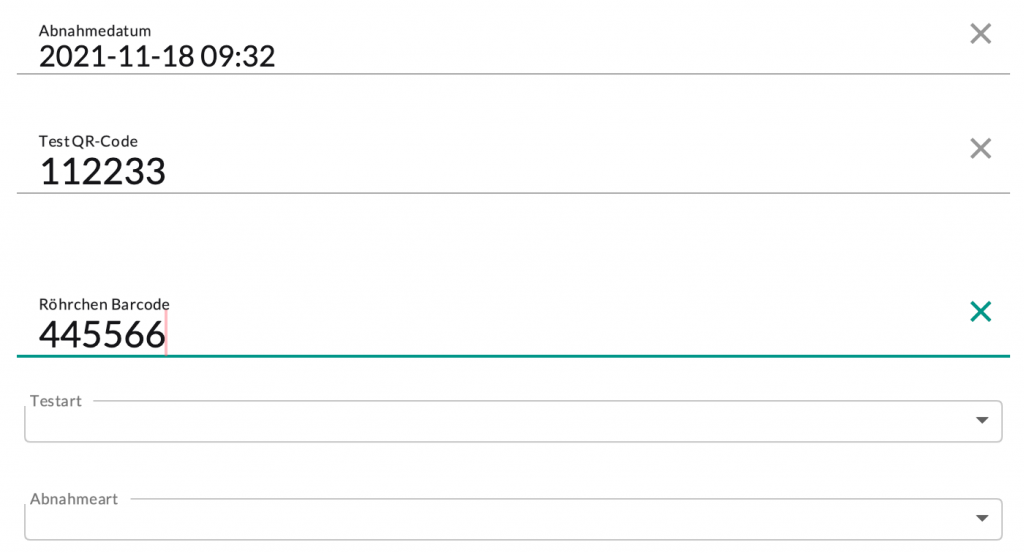This screenshot has width=1024, height=553.
Task: Clear the Röhrchen Barcode field with the teal X
Action: click(x=980, y=312)
